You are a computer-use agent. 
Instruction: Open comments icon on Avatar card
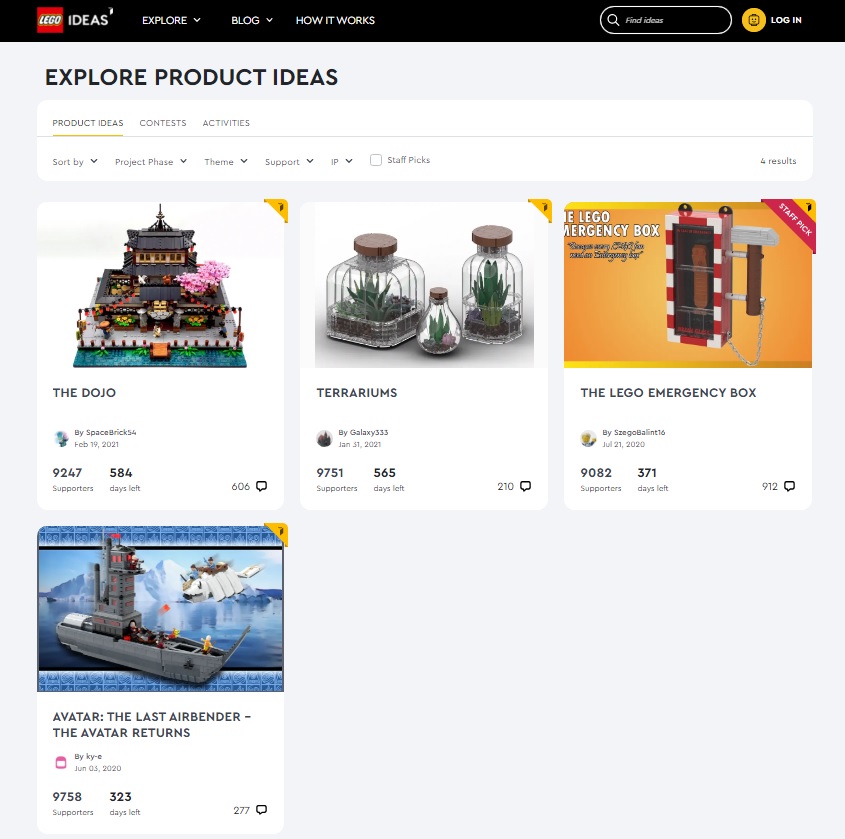coord(261,810)
